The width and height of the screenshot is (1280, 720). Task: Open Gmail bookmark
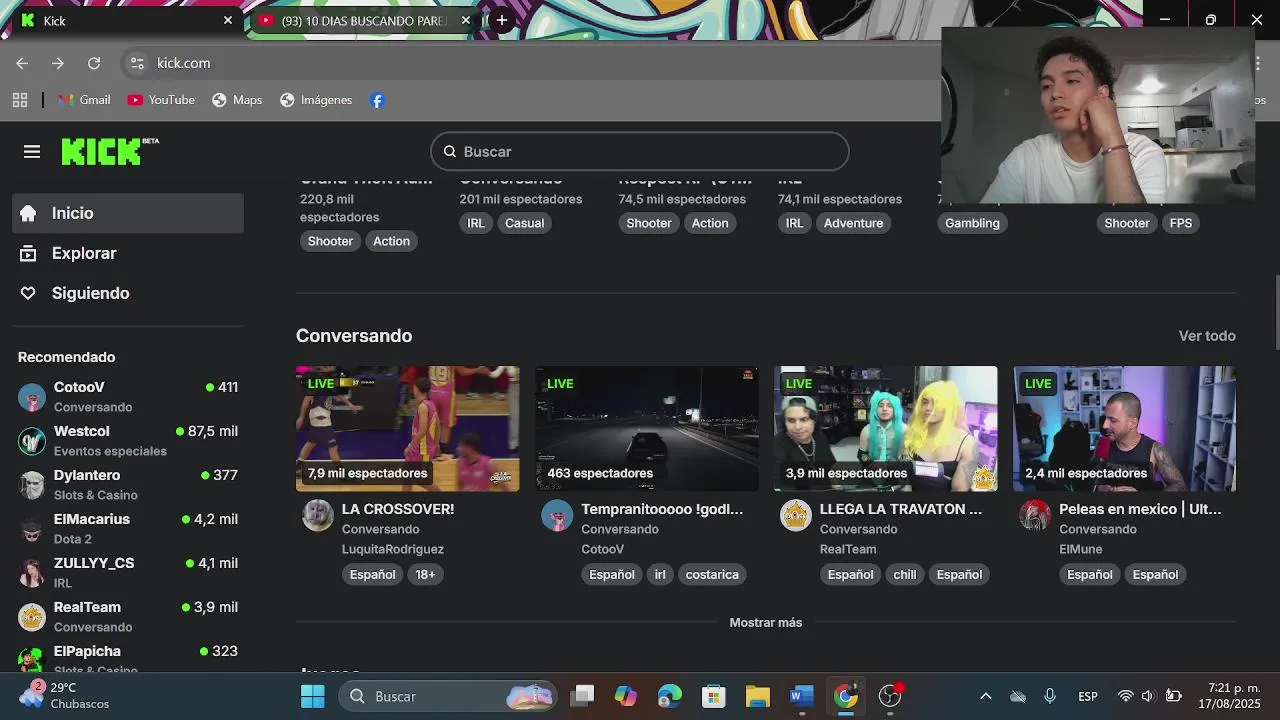point(84,100)
